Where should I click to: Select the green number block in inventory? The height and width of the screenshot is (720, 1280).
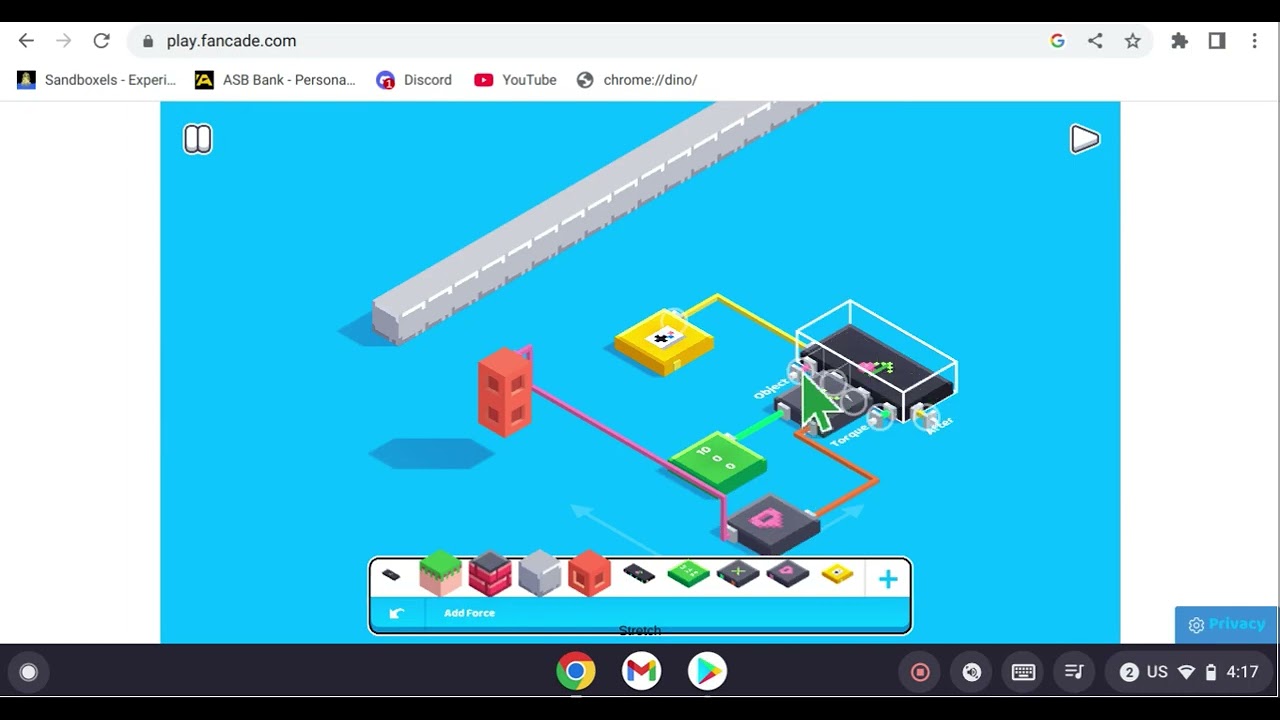pyautogui.click(x=688, y=574)
